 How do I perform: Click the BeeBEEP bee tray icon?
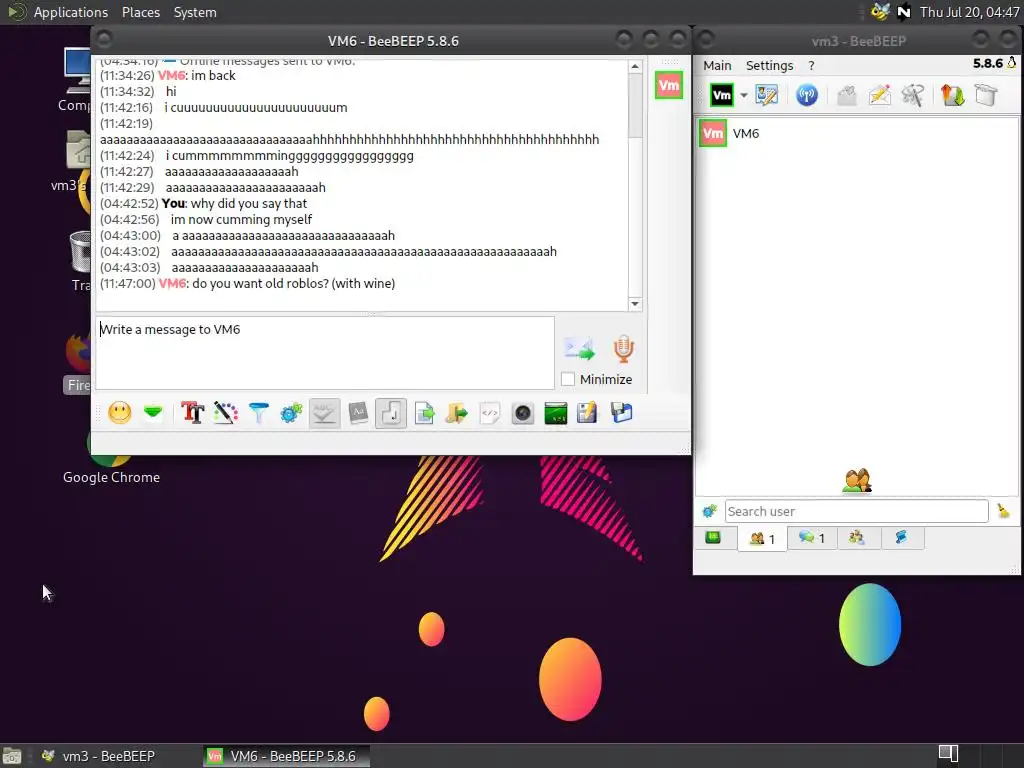[x=880, y=12]
